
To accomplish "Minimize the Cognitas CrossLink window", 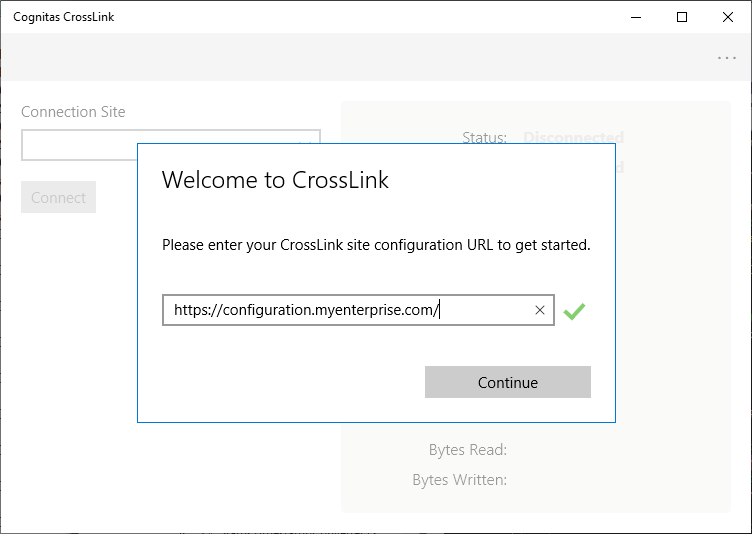I will point(636,17).
